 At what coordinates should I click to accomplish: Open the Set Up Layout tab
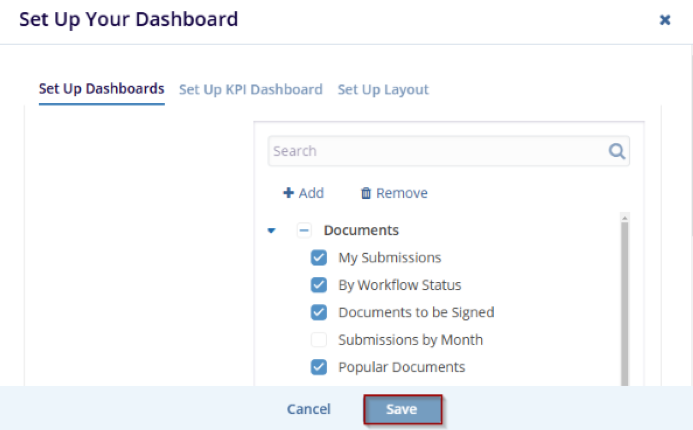point(383,90)
